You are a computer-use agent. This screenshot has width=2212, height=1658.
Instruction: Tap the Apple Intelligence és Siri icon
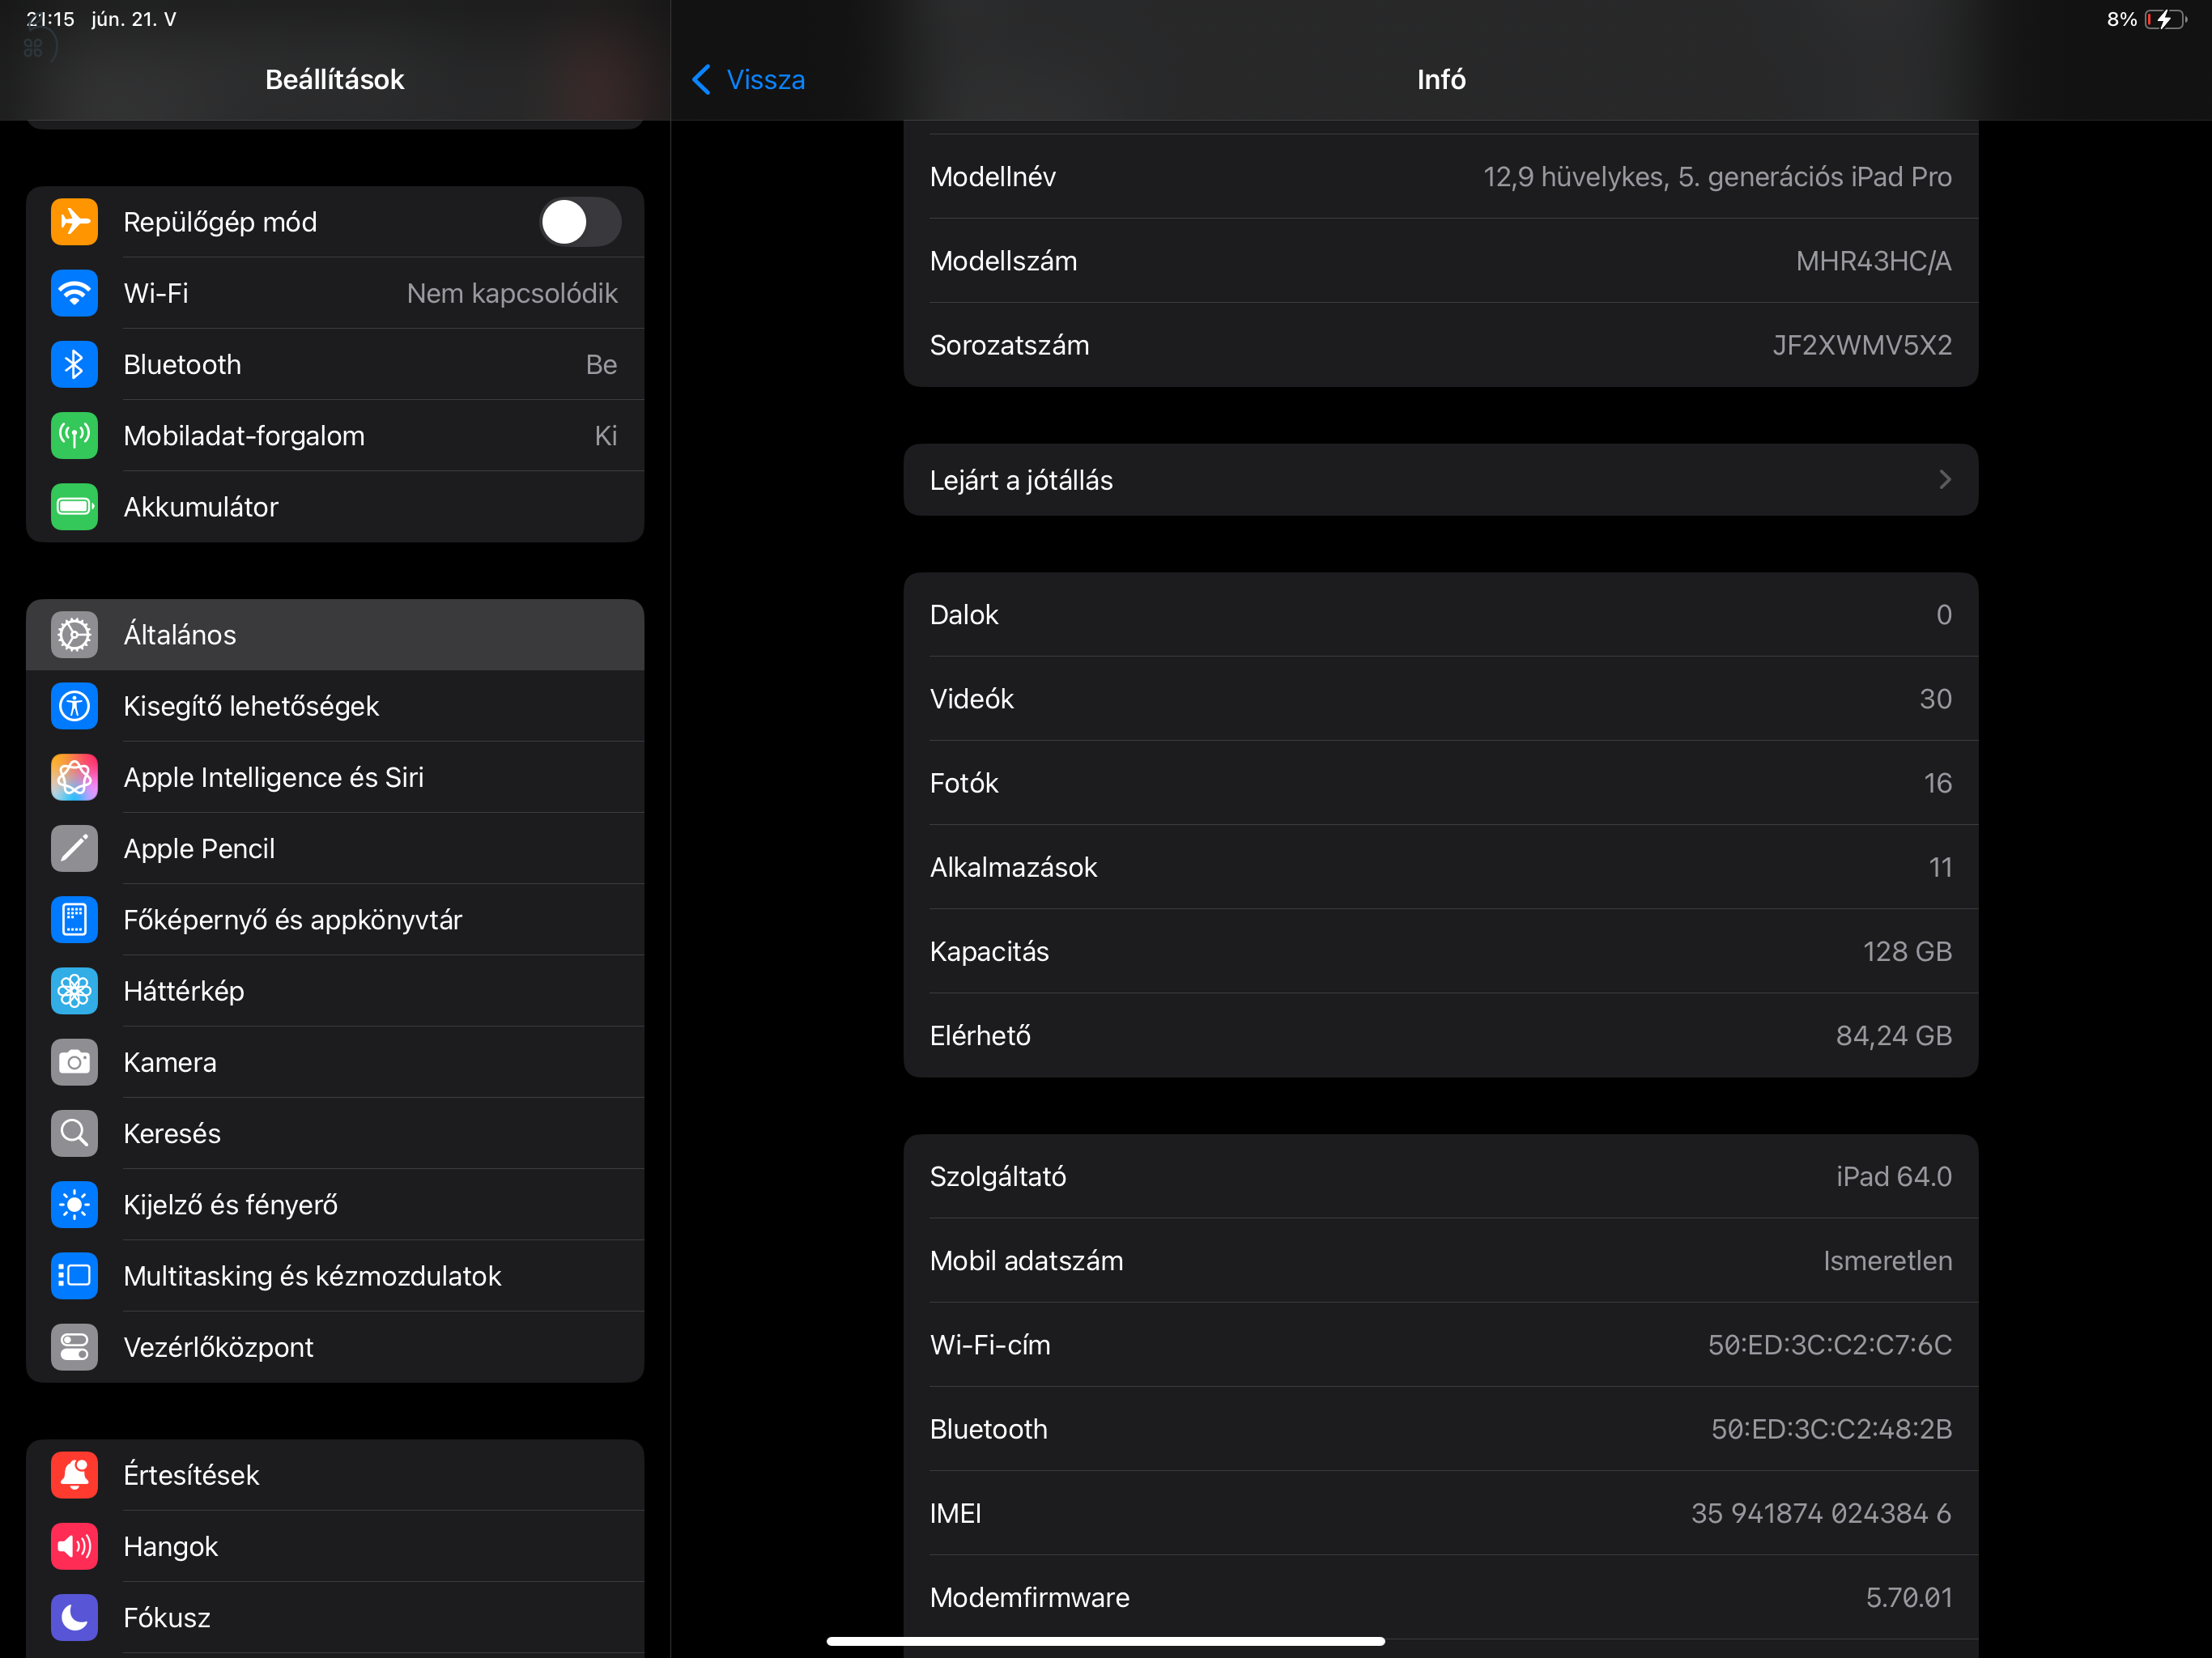click(74, 777)
